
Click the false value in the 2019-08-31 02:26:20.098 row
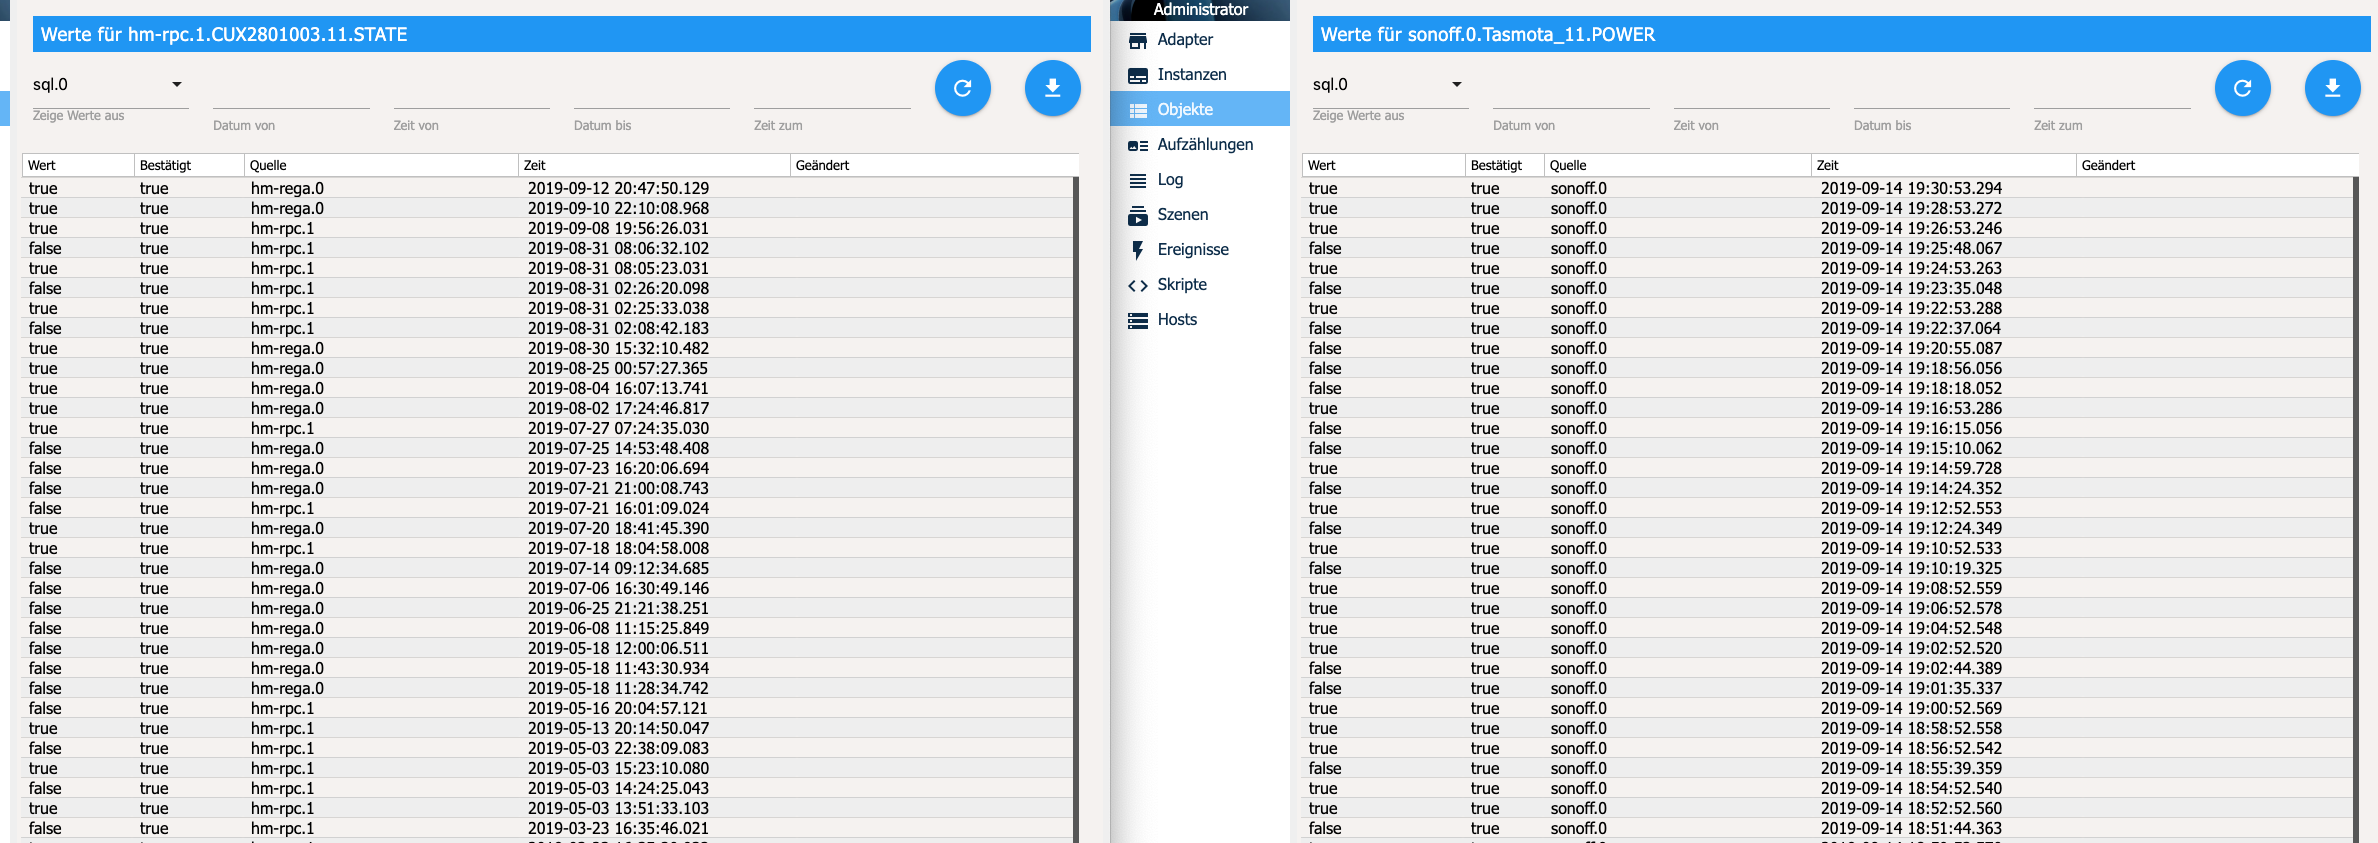click(45, 288)
